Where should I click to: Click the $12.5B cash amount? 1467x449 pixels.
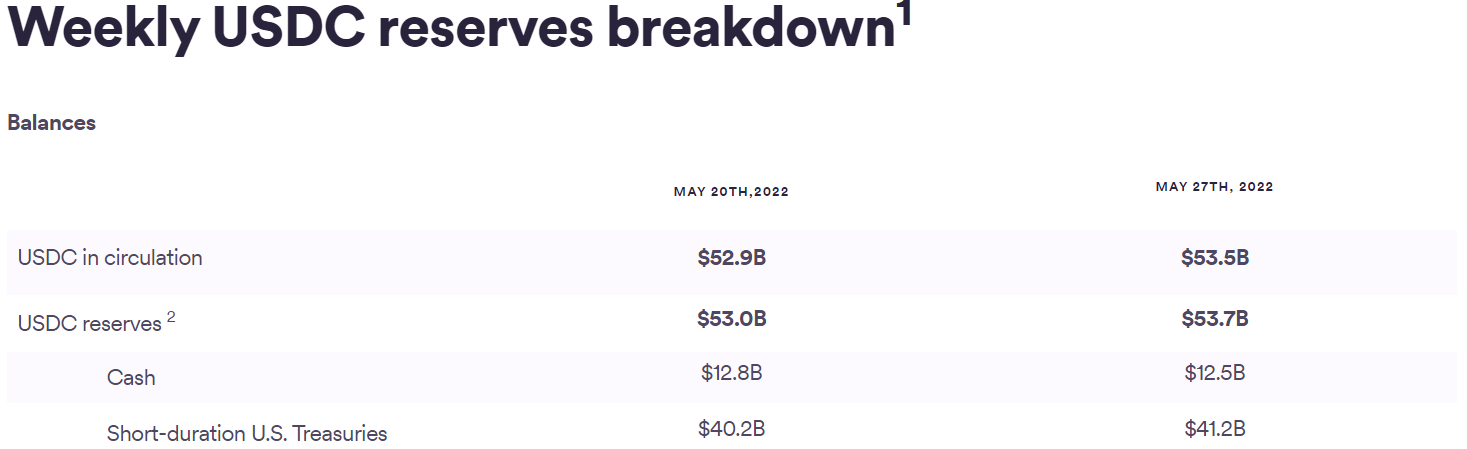(x=1214, y=374)
